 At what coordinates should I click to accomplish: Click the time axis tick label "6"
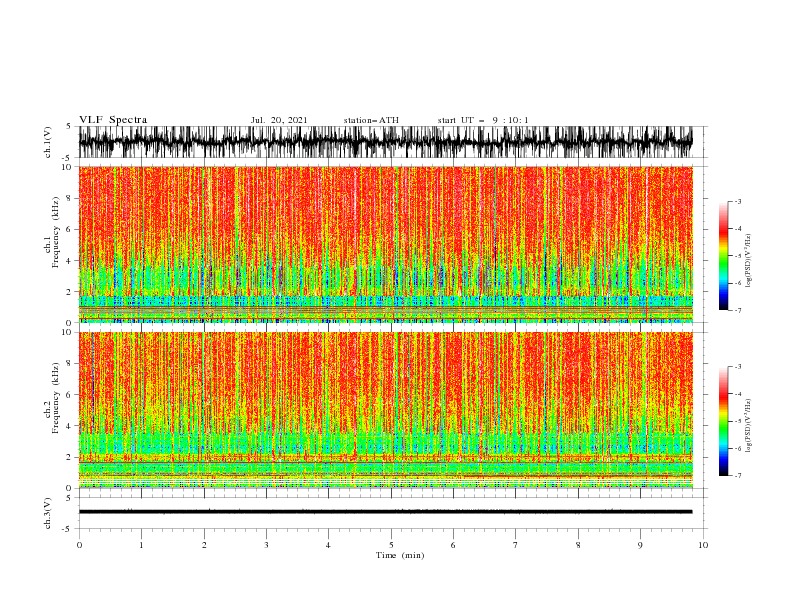(453, 545)
